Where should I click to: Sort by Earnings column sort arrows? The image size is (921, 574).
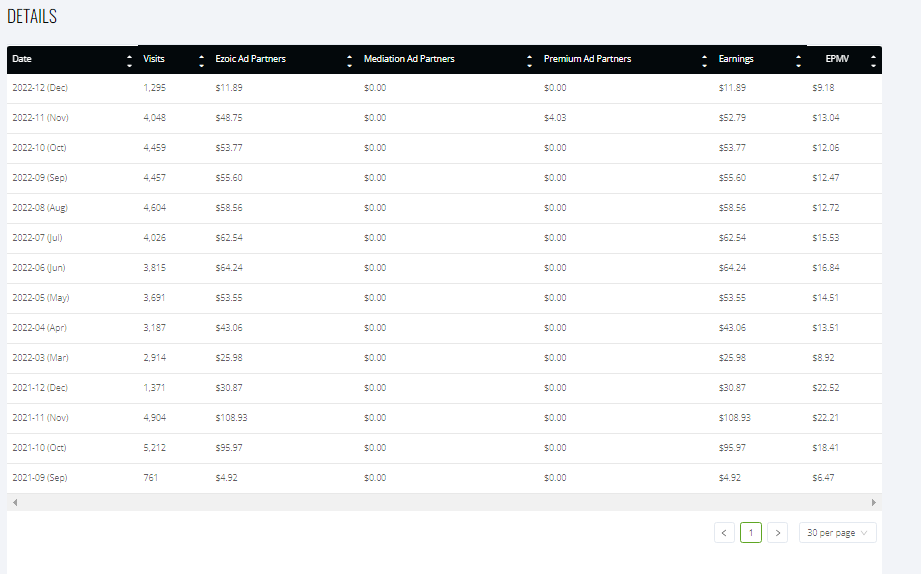pyautogui.click(x=798, y=61)
